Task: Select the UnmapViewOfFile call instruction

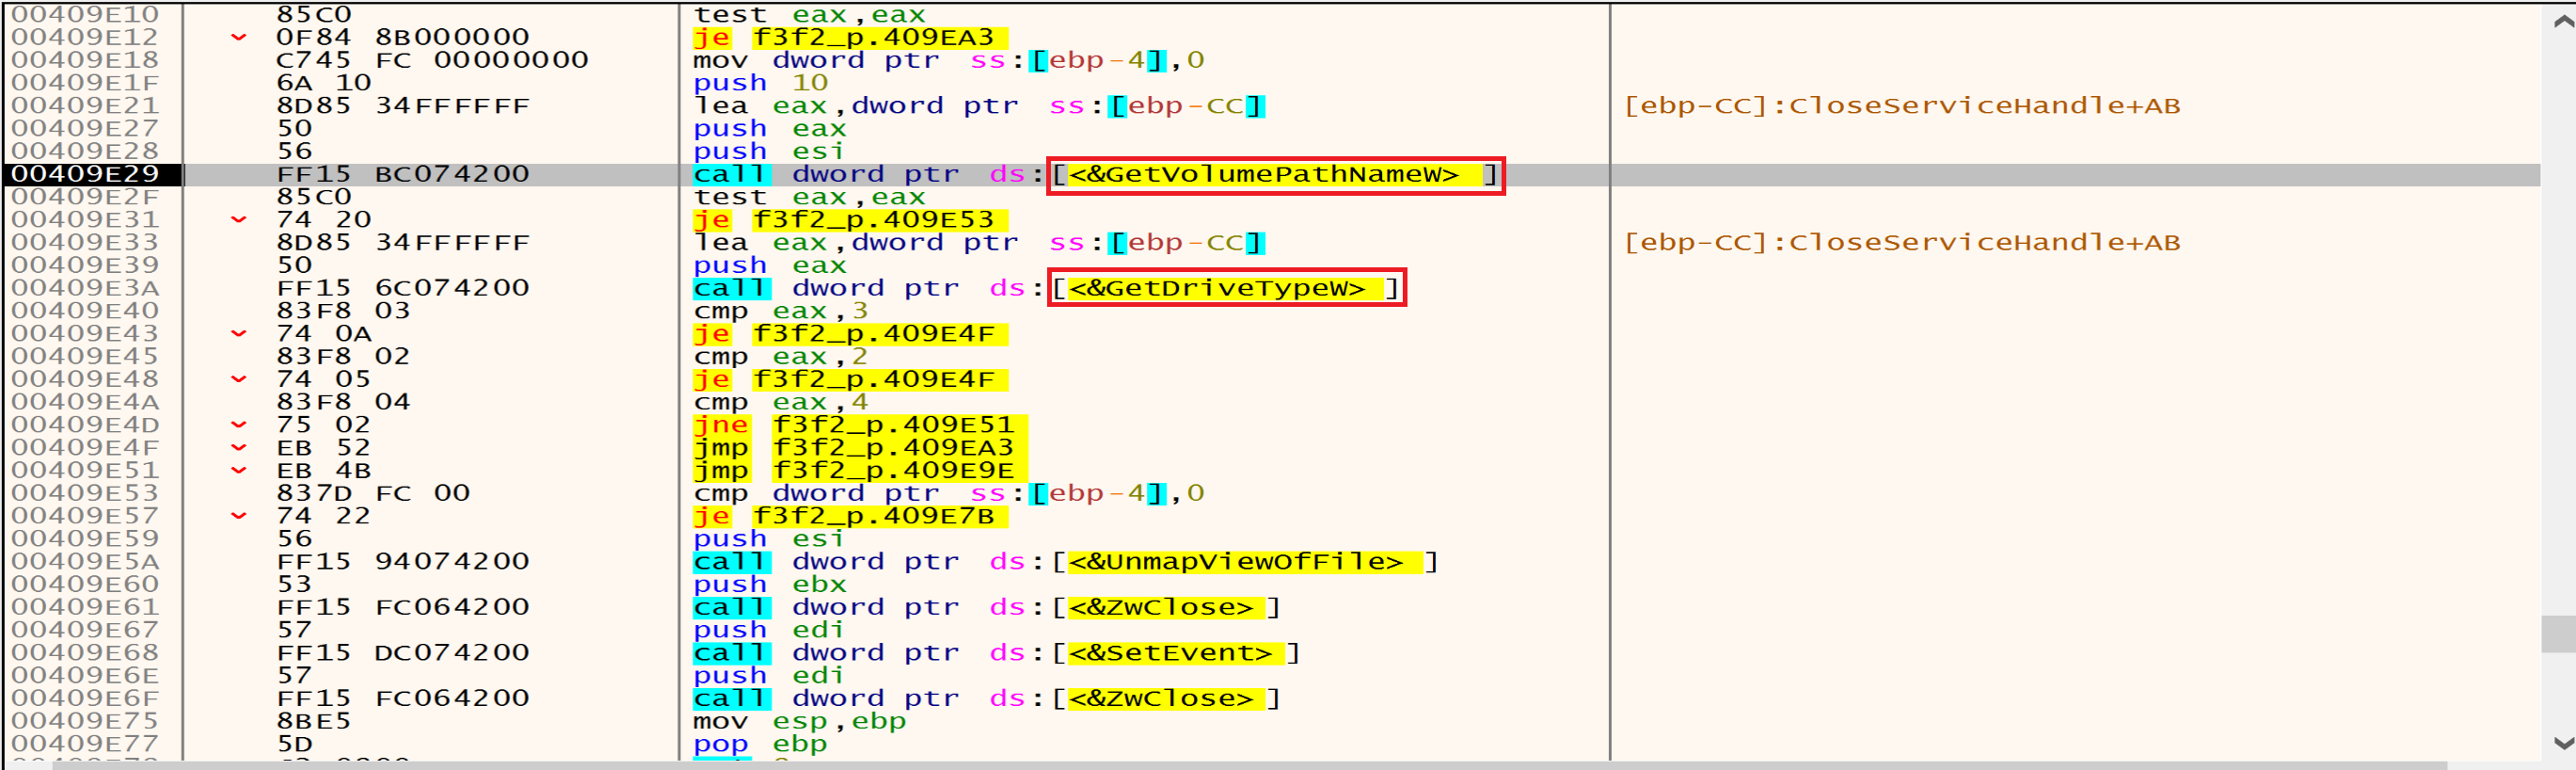Action: coord(1064,562)
